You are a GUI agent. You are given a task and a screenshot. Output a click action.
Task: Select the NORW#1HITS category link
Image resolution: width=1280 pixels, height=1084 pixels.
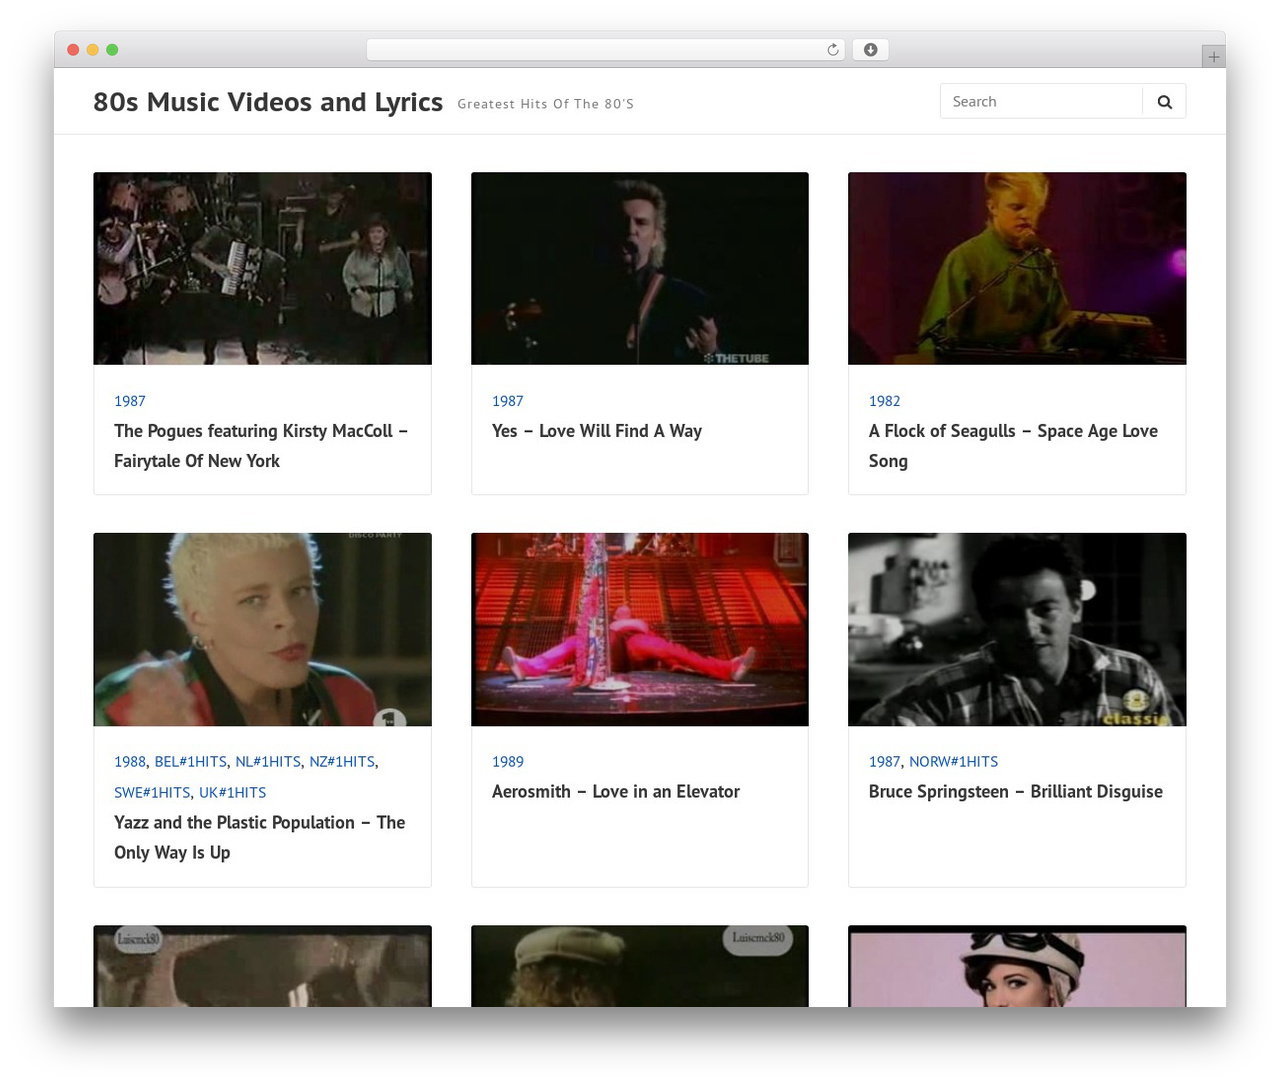coord(954,762)
